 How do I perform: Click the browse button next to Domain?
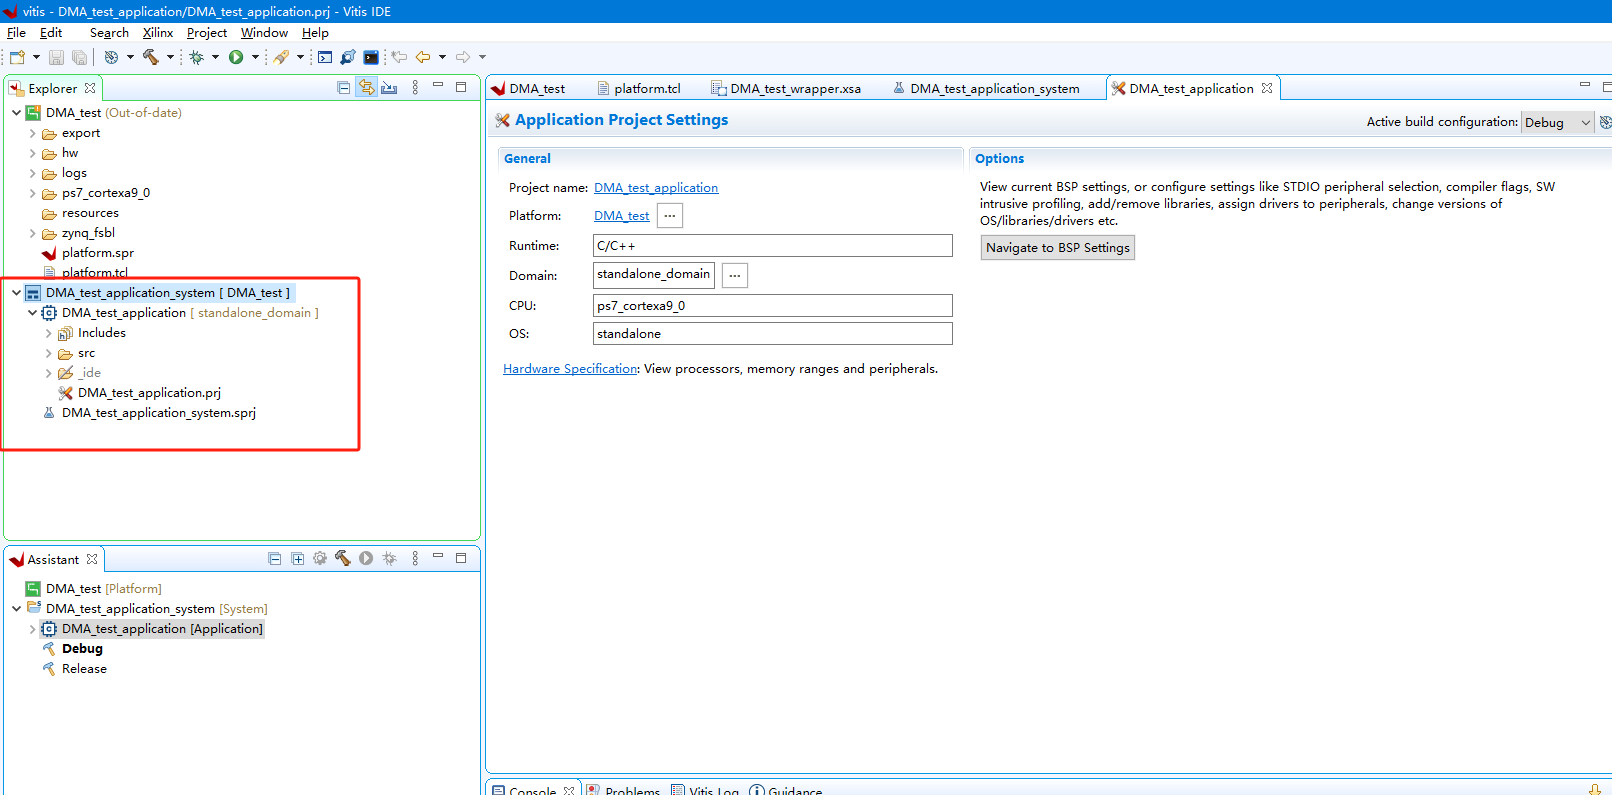click(x=735, y=276)
